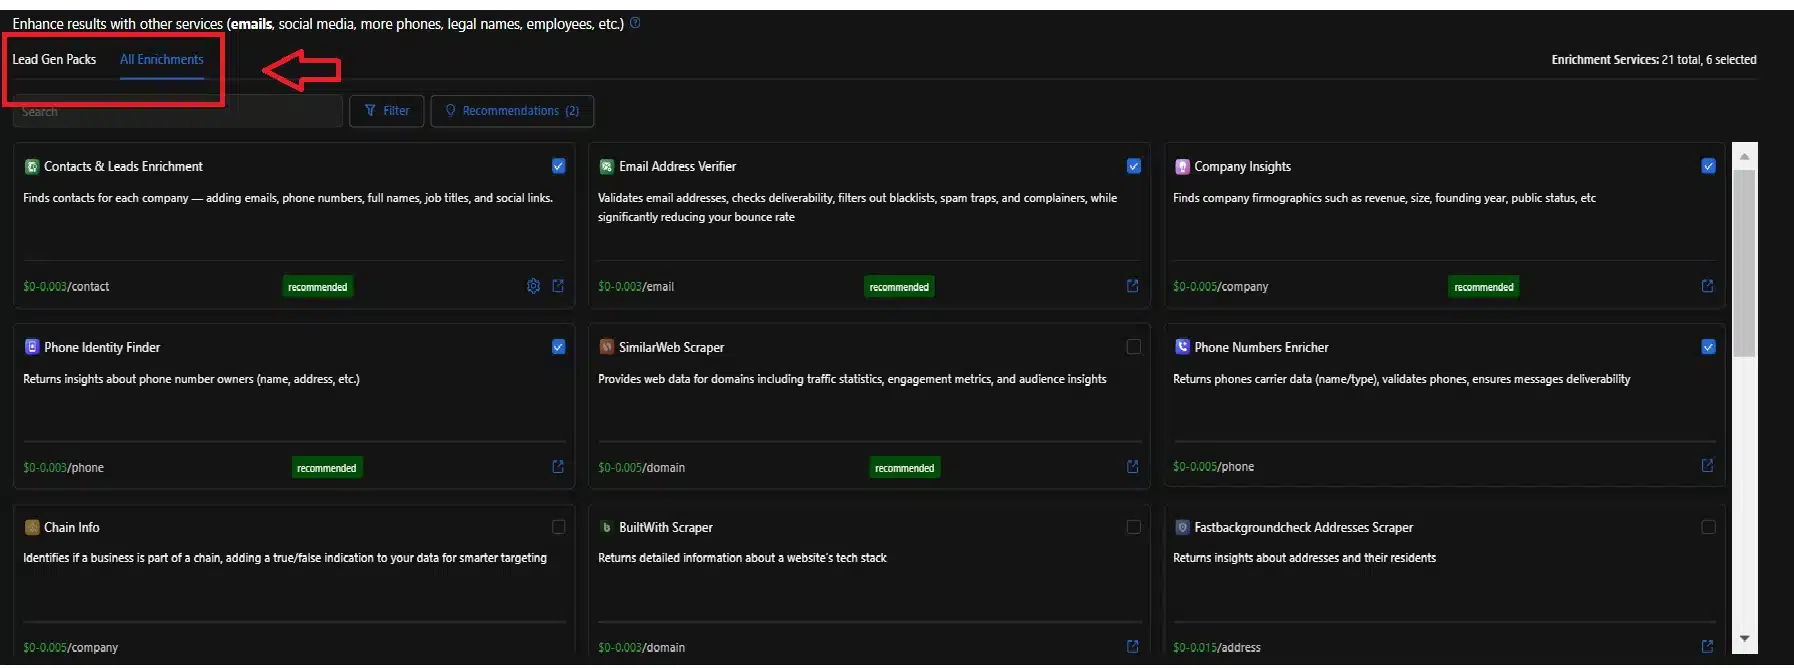Image resolution: width=1794 pixels, height=668 pixels.
Task: Open external link for Contacts & Leads Enrichment
Action: [x=558, y=286]
